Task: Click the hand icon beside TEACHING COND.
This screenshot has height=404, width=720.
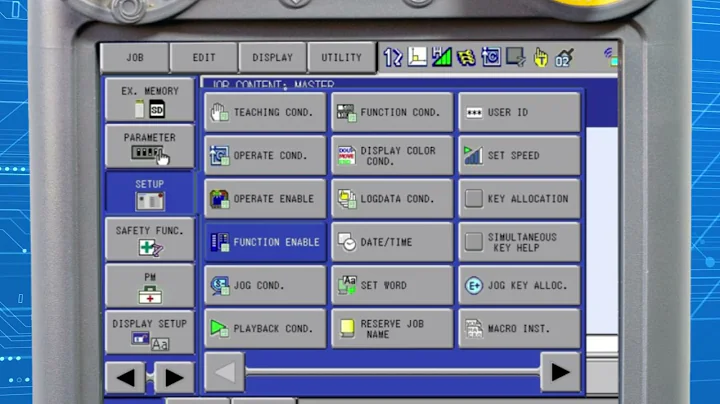Action: tap(219, 112)
